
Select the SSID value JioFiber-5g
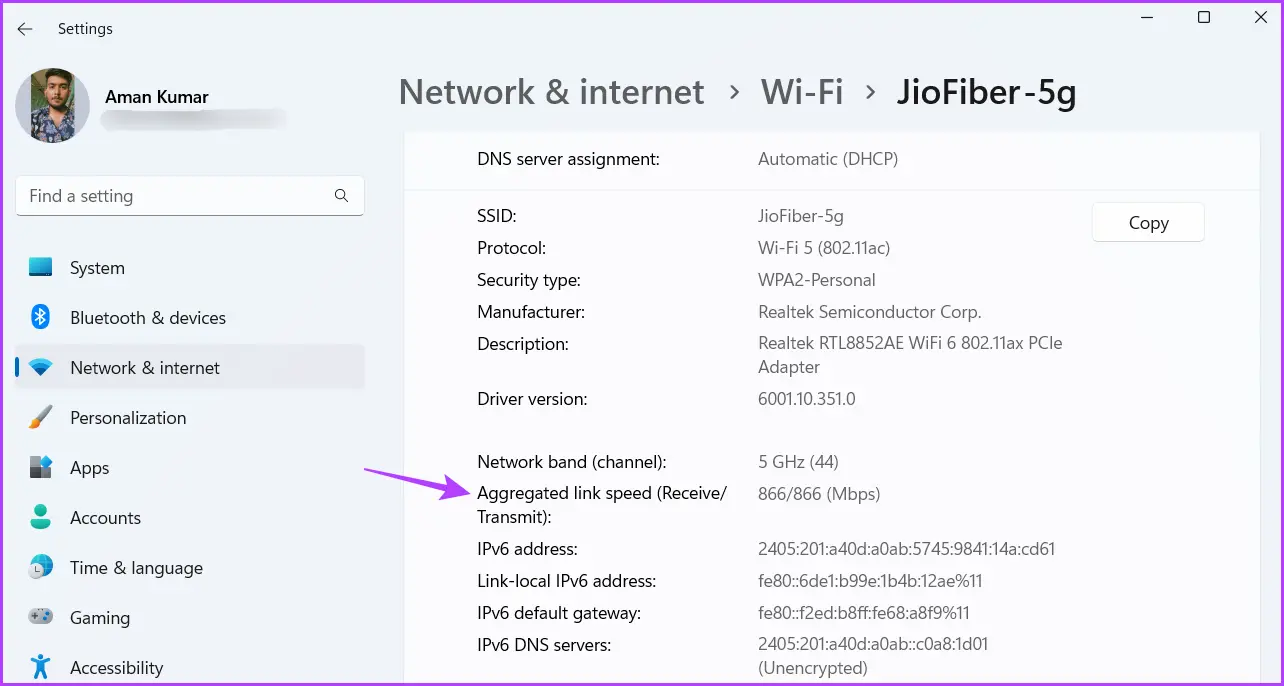coord(801,216)
